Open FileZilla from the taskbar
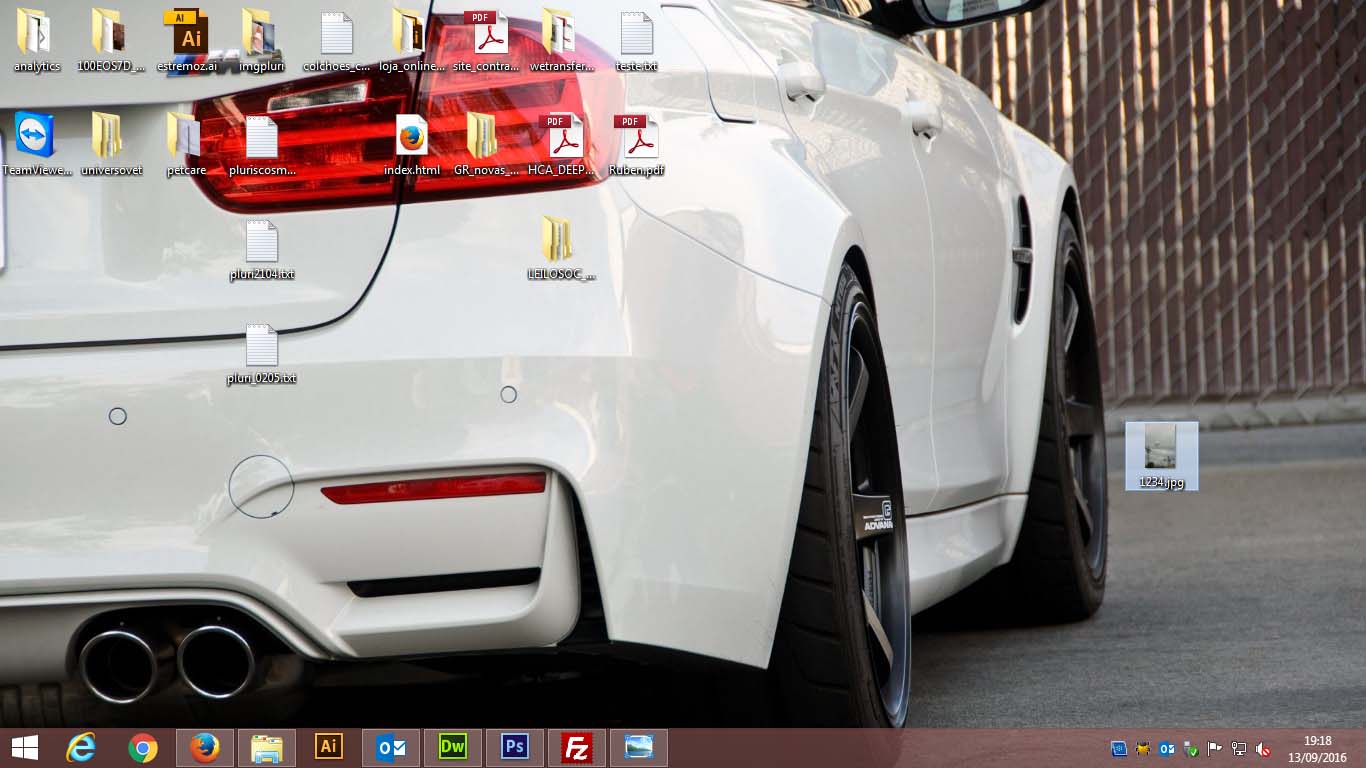 click(577, 748)
